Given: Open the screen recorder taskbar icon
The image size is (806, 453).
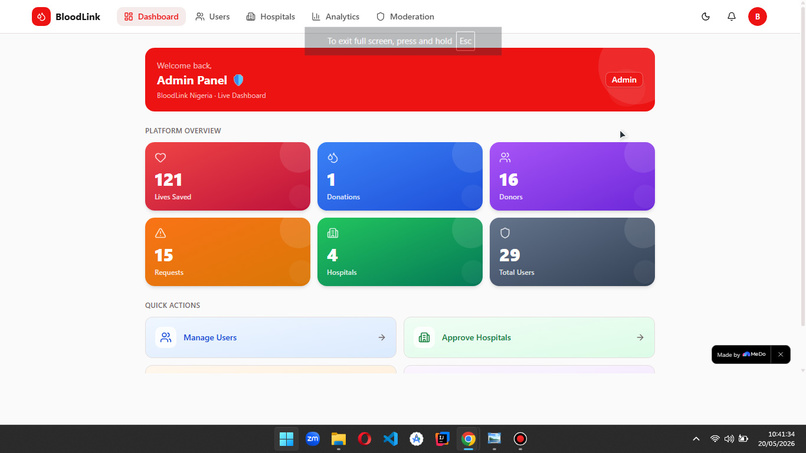Looking at the screenshot, I should 520,439.
